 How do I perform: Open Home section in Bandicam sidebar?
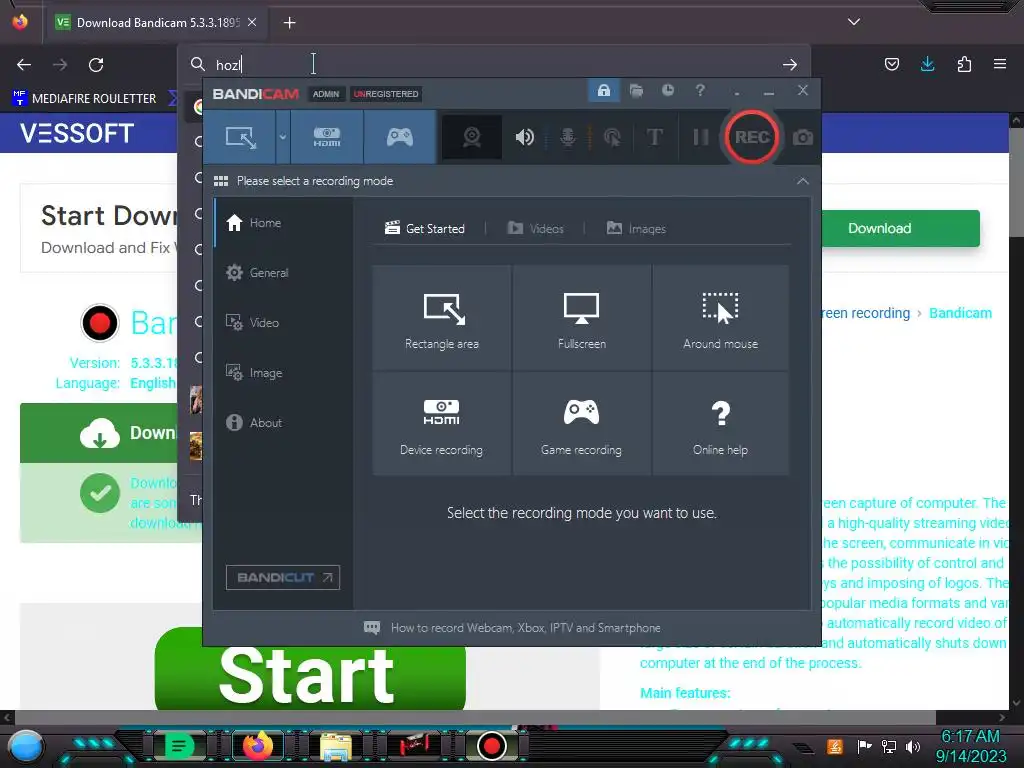[x=283, y=223]
